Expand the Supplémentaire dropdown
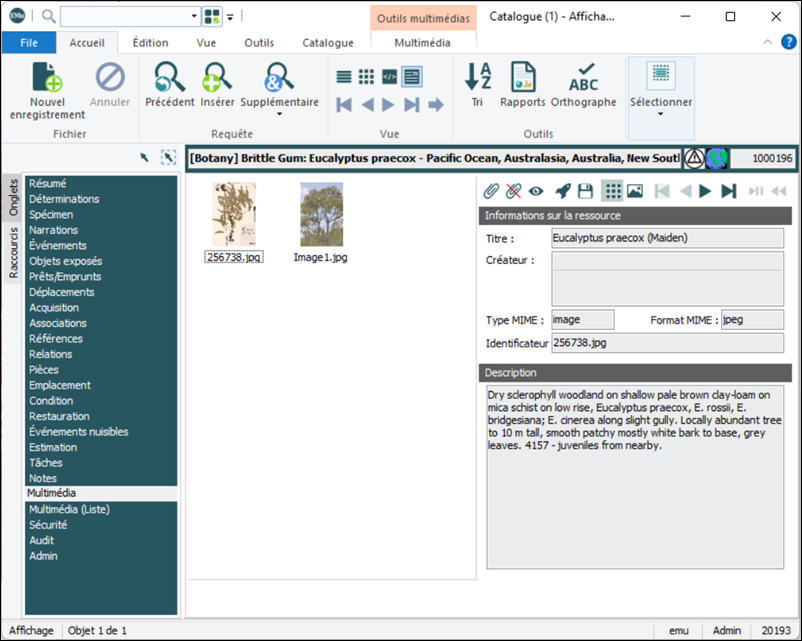 [x=279, y=114]
